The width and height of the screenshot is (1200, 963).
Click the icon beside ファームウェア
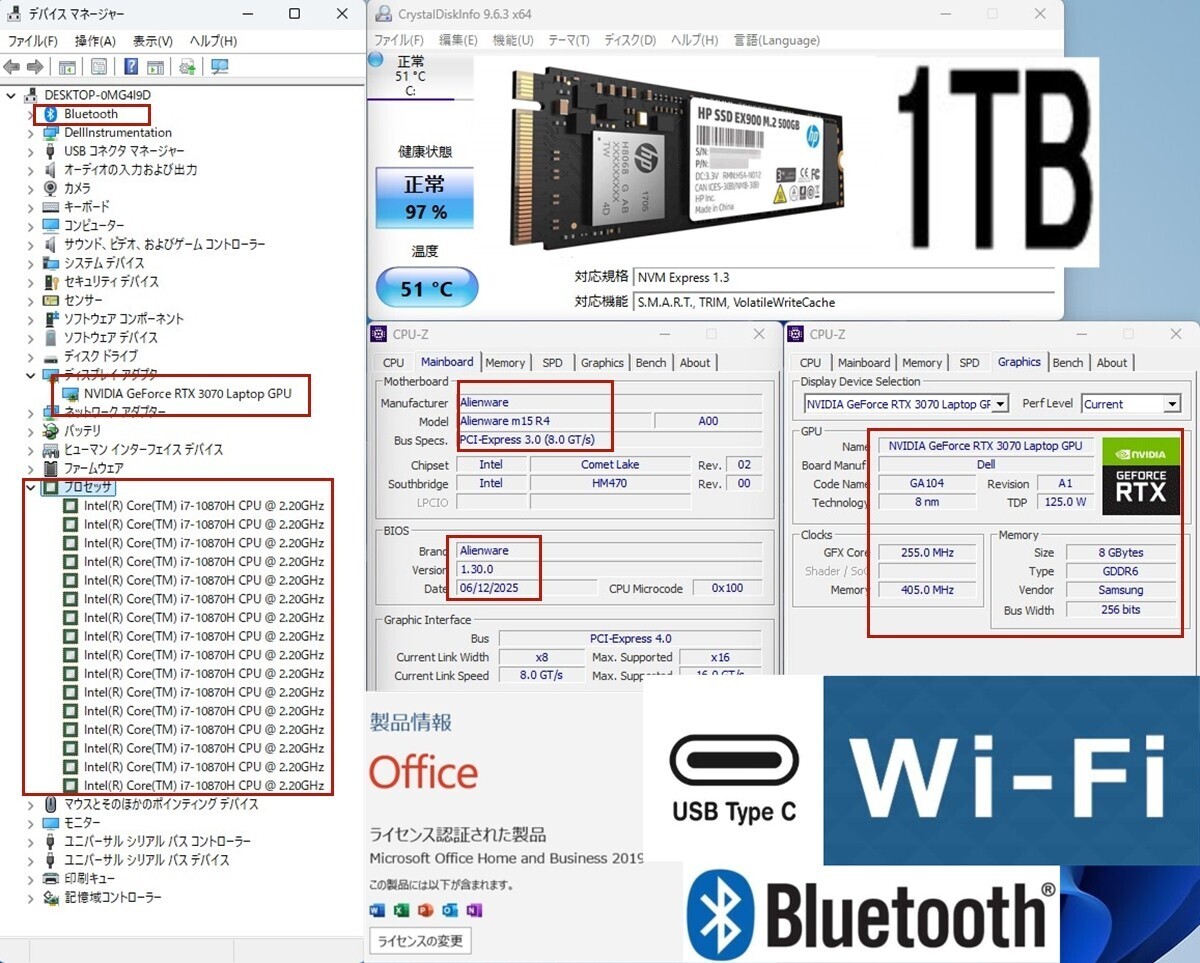(51, 468)
